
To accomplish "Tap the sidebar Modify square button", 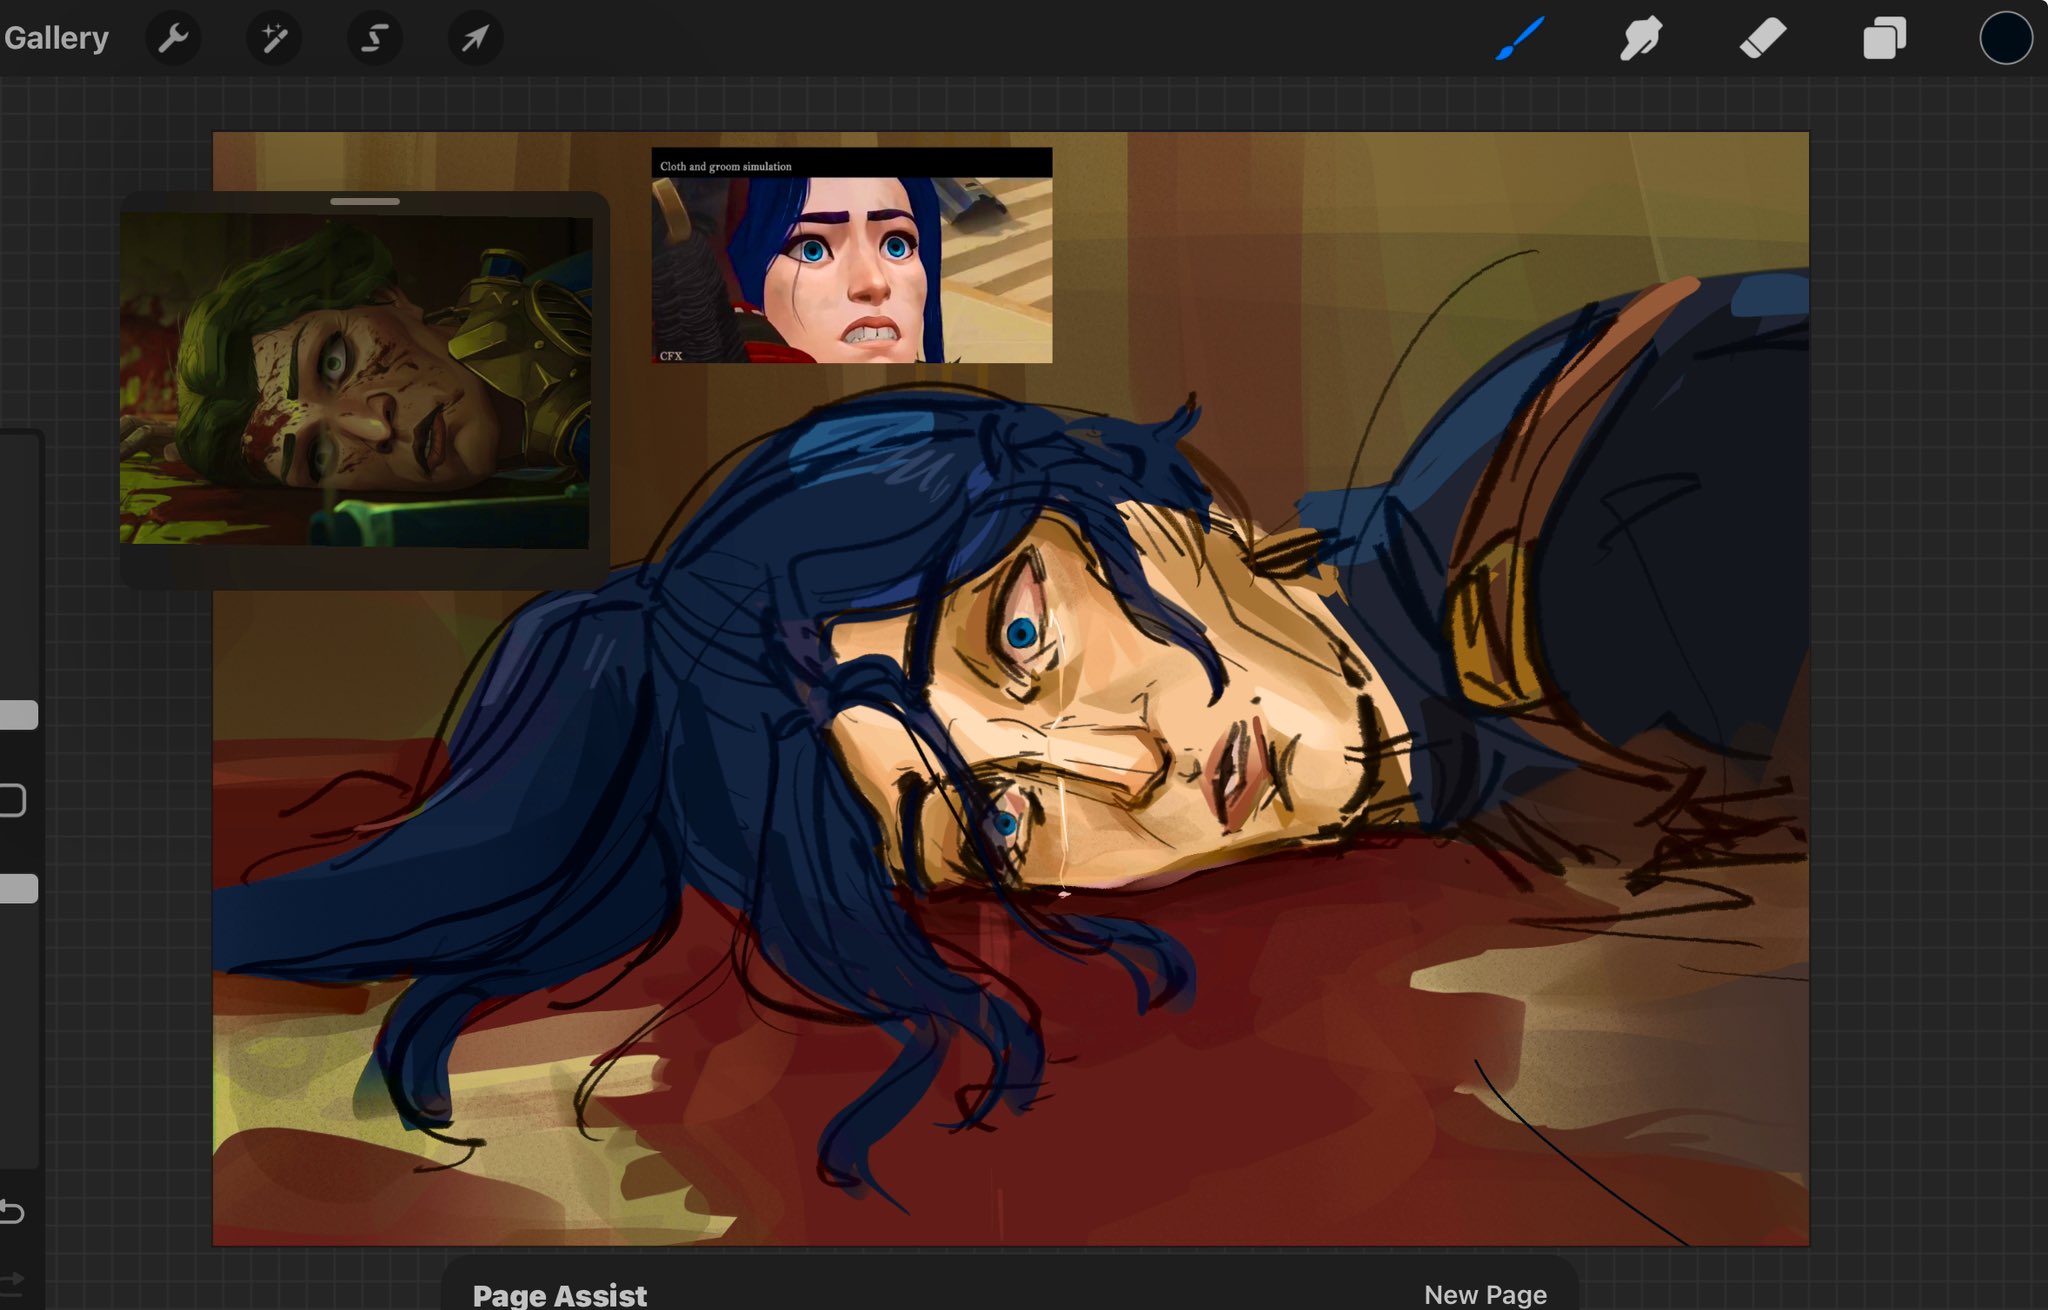I will tap(12, 801).
